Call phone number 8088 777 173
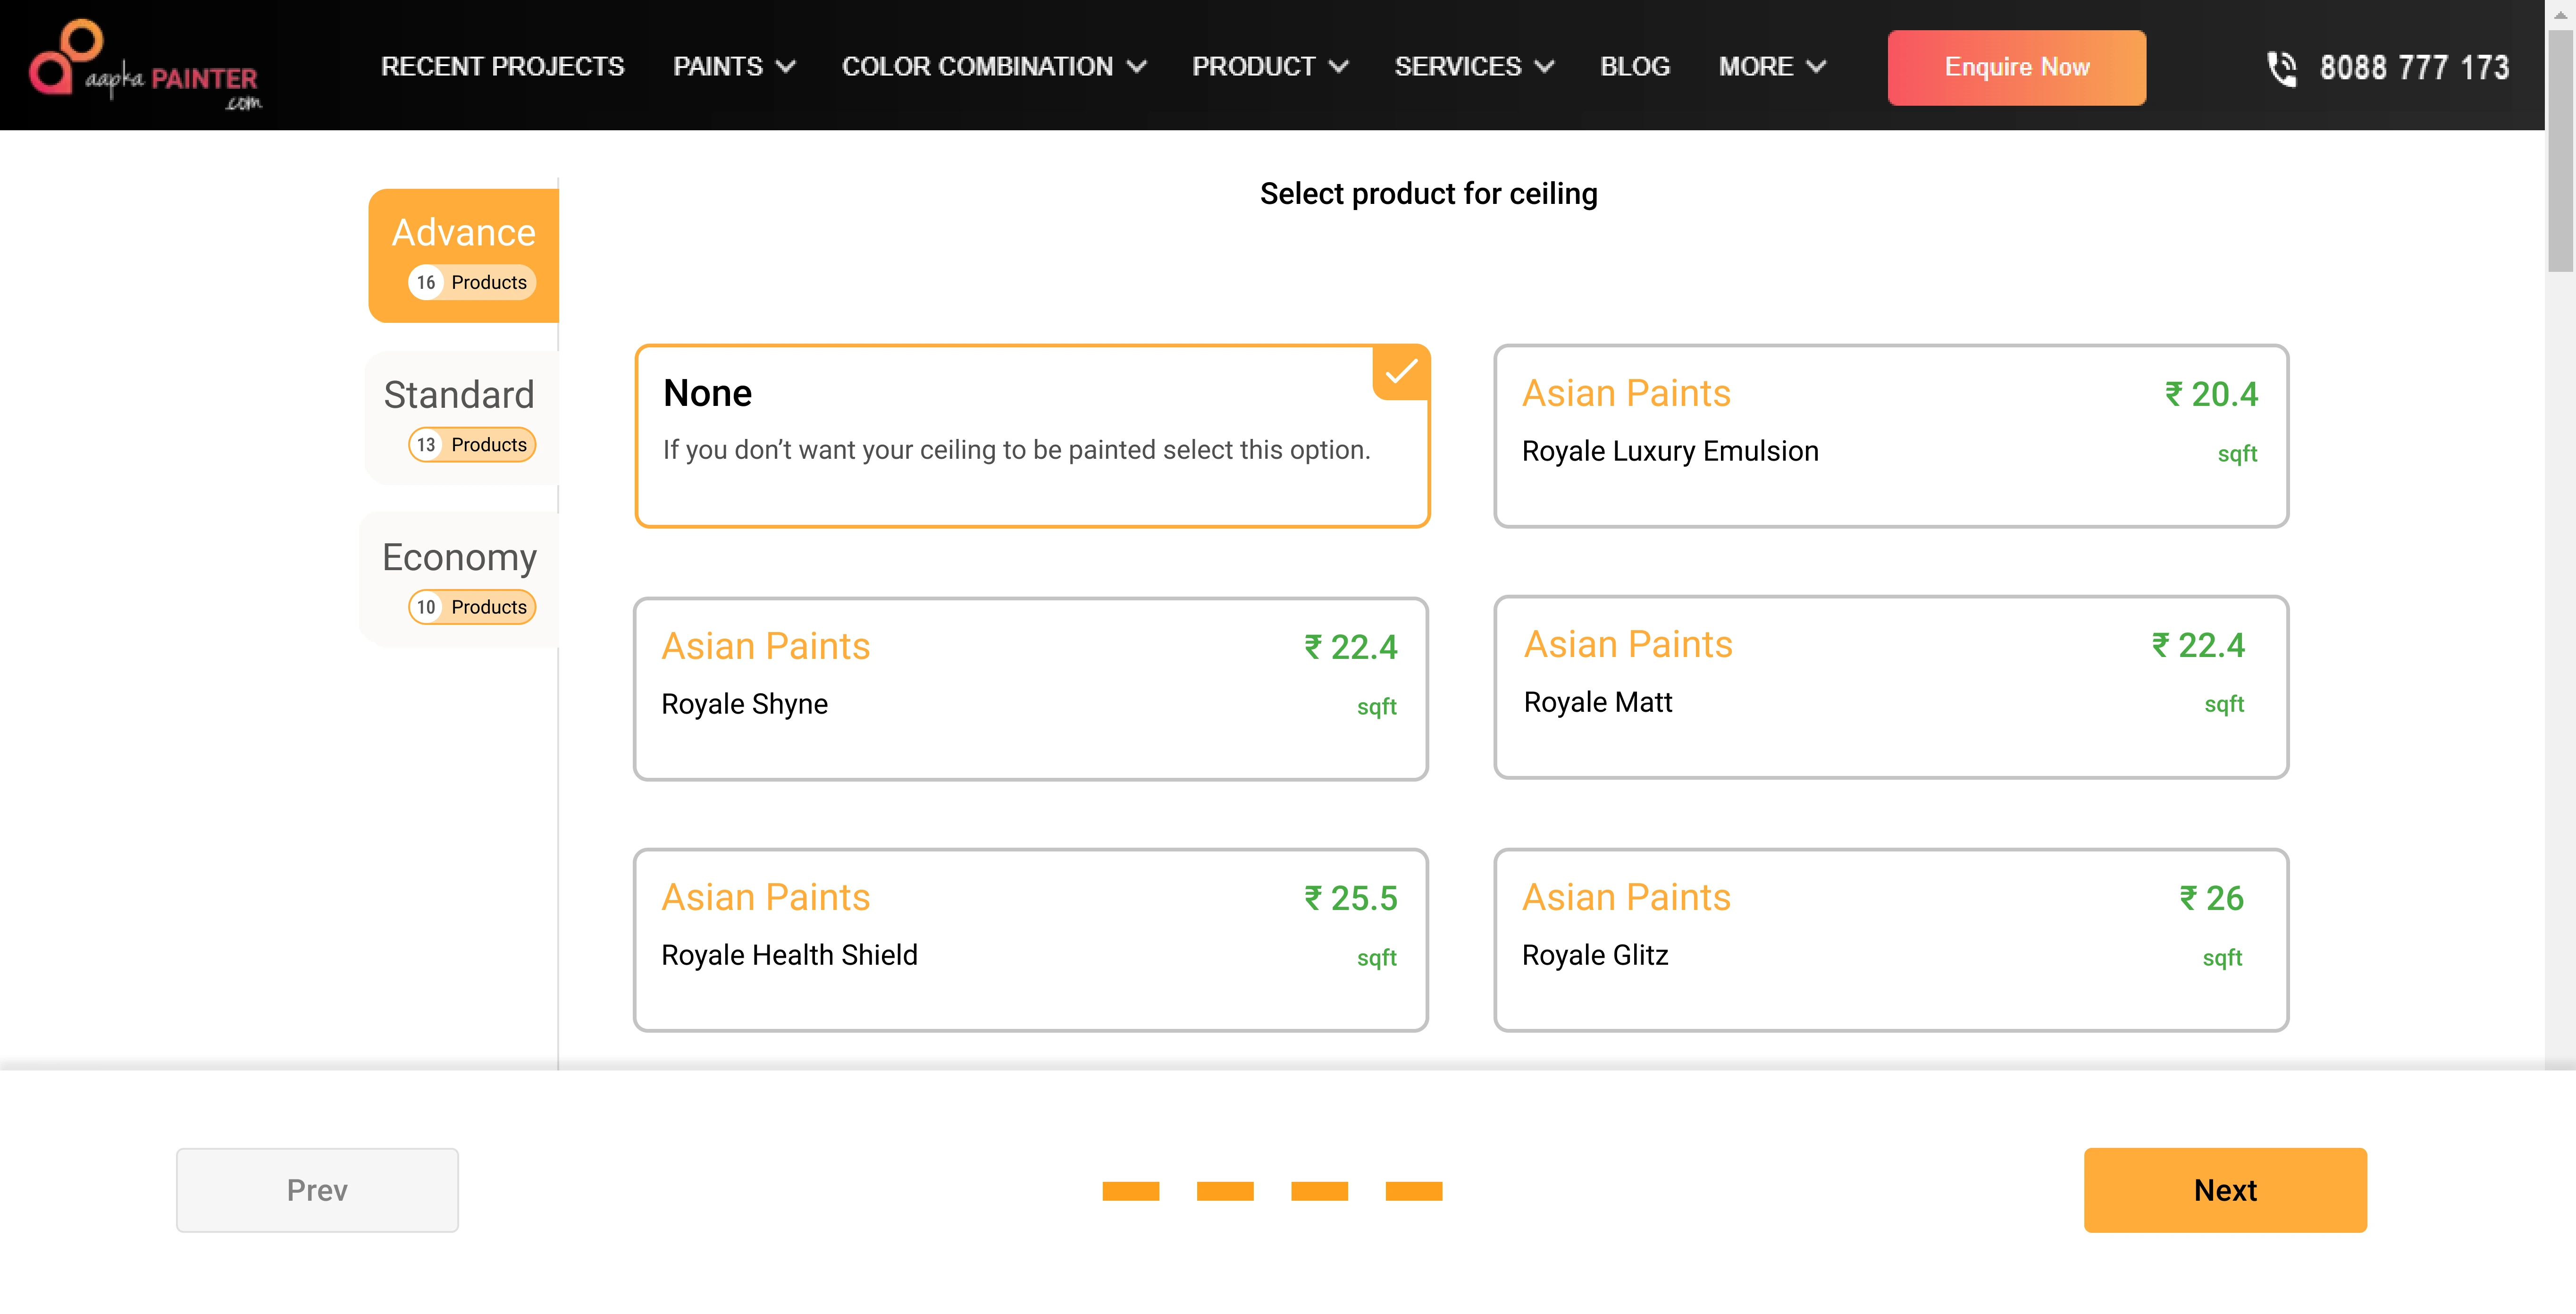This screenshot has height=1314, width=2576. pyautogui.click(x=2414, y=68)
